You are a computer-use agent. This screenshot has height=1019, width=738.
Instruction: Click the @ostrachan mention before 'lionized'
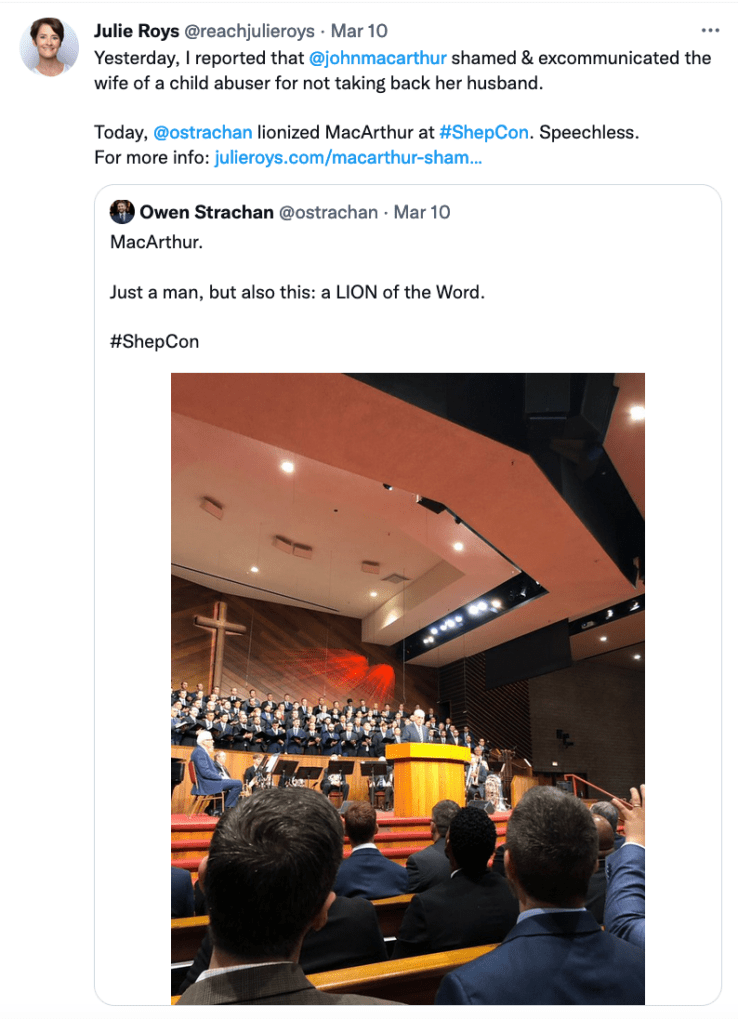click(x=203, y=132)
